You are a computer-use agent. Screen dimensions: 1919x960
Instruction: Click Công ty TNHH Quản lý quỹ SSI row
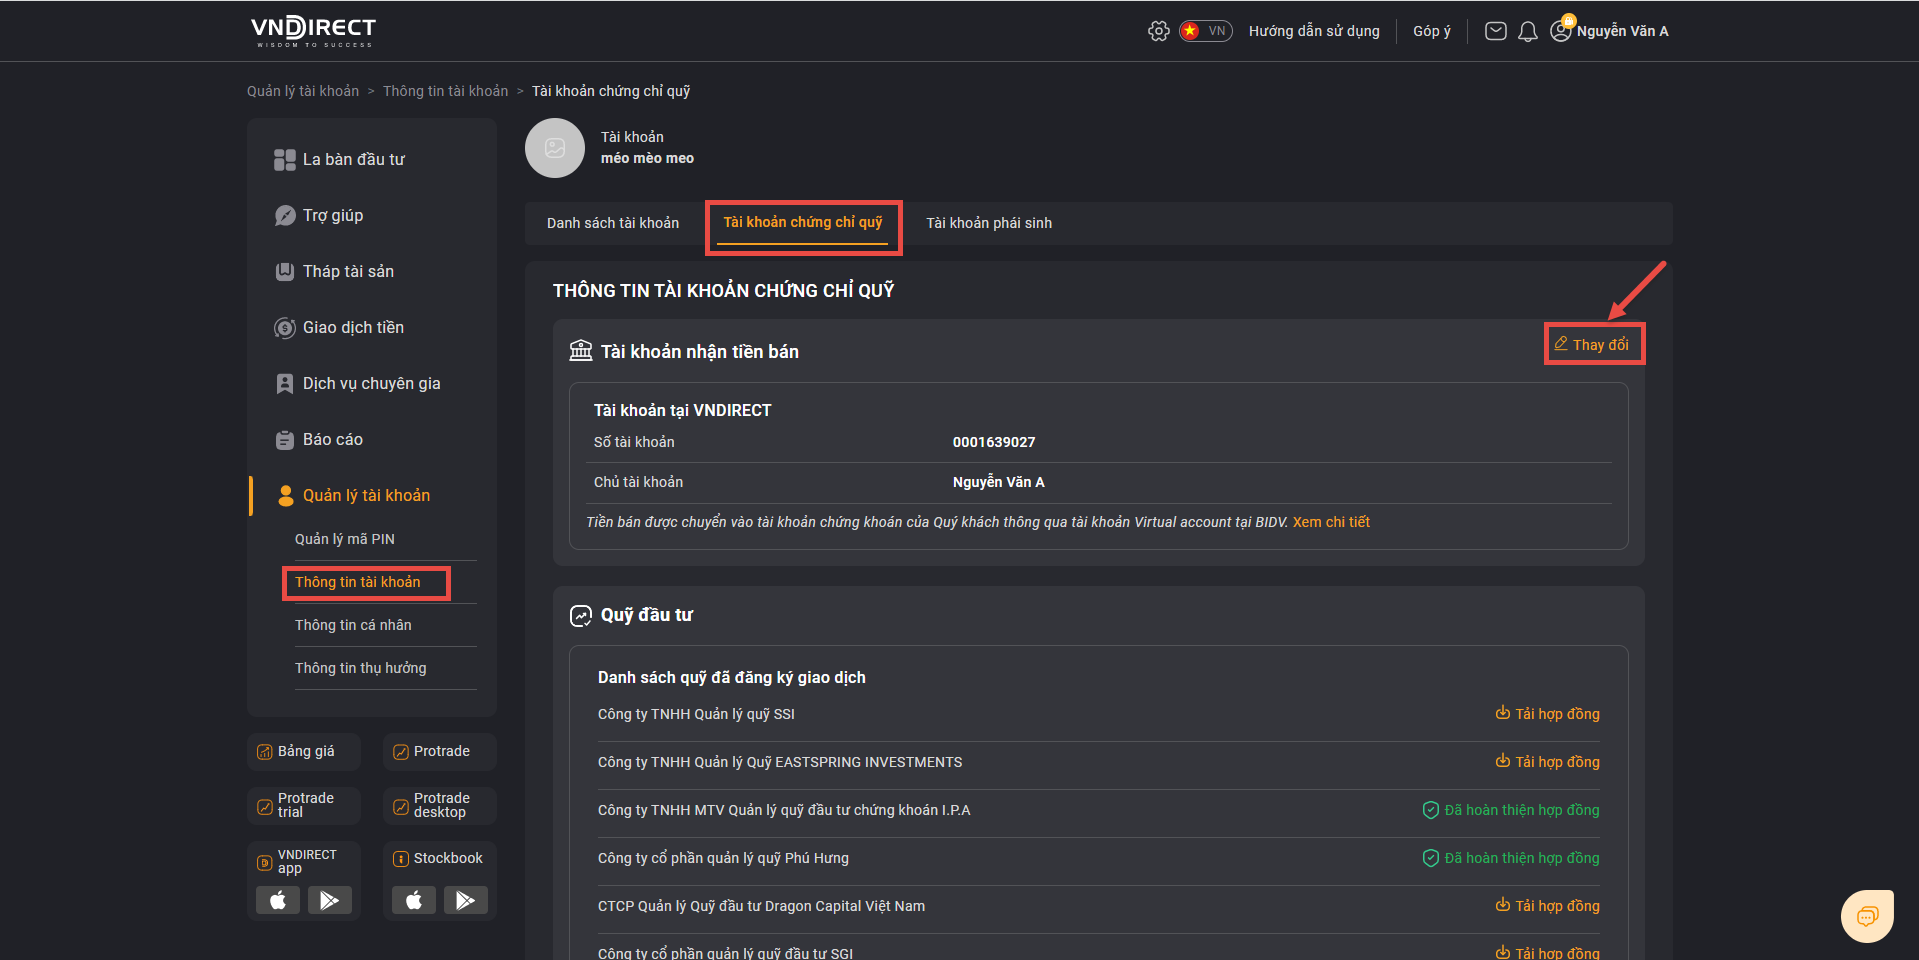[x=1098, y=714]
